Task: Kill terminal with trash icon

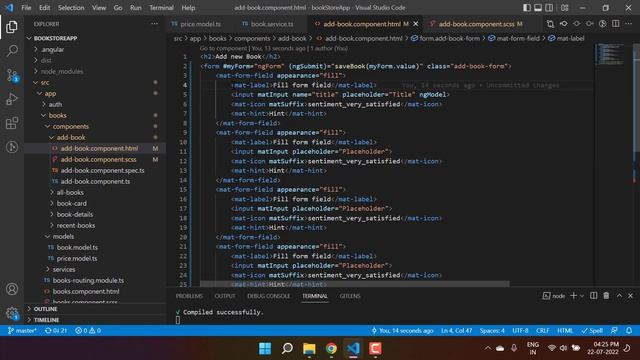Action: point(606,296)
